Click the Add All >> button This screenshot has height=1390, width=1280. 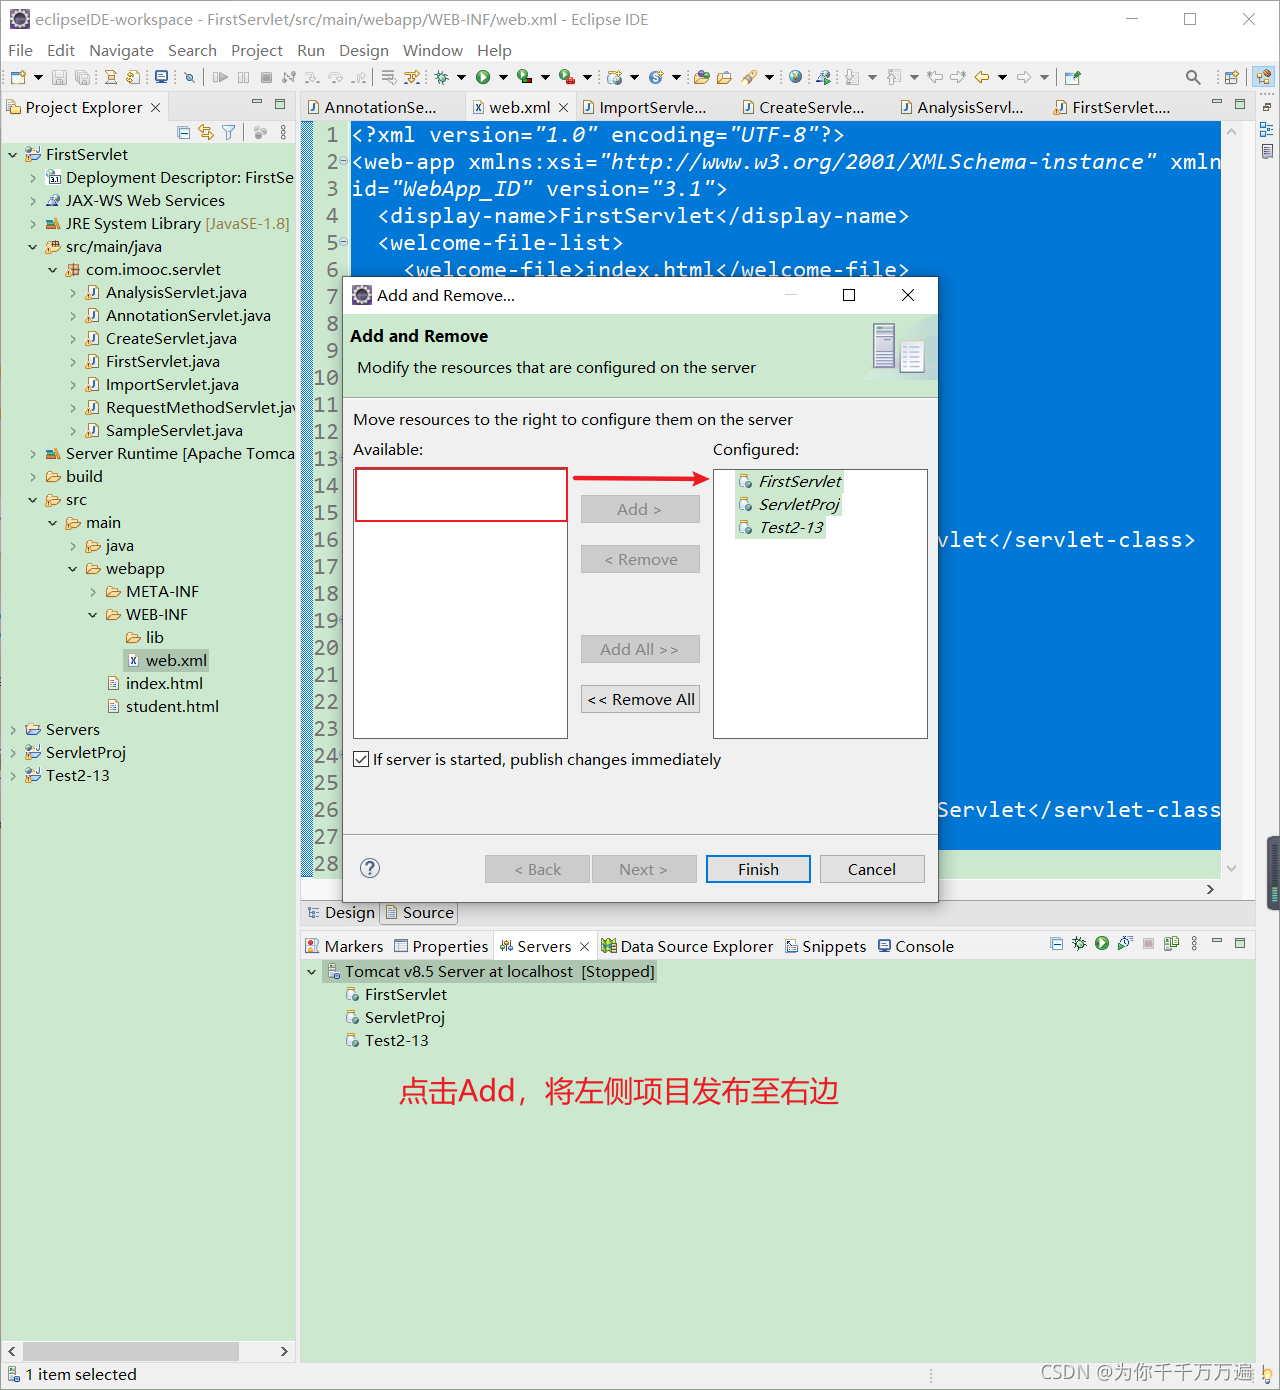point(640,649)
